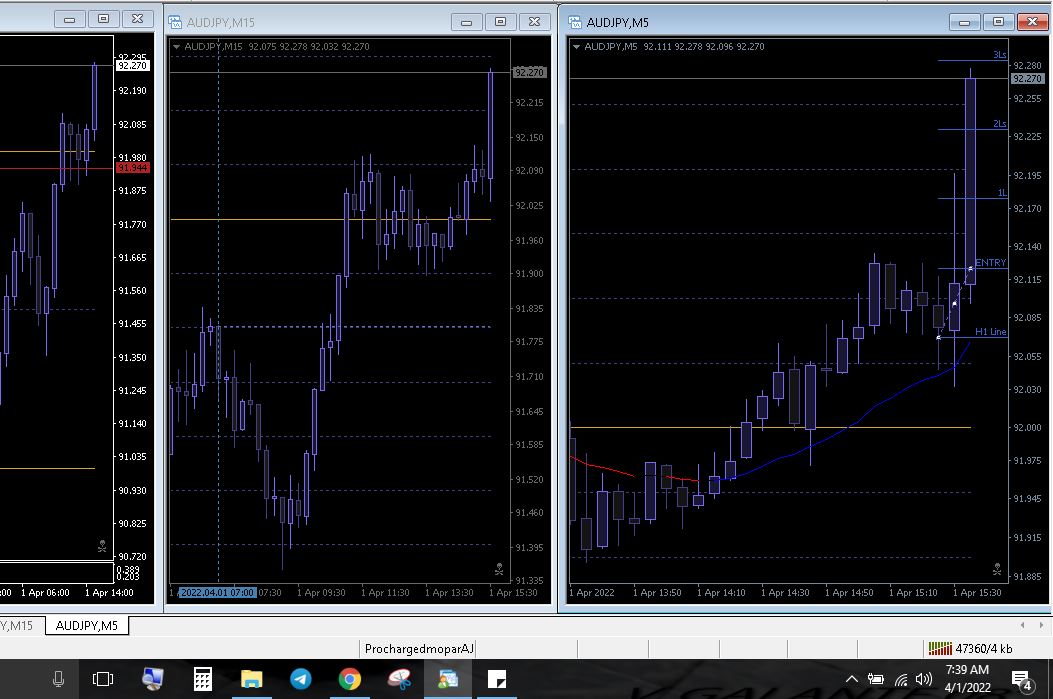Click the 47360/4 kb connection status indicator
Image resolution: width=1053 pixels, height=699 pixels.
tap(970, 649)
